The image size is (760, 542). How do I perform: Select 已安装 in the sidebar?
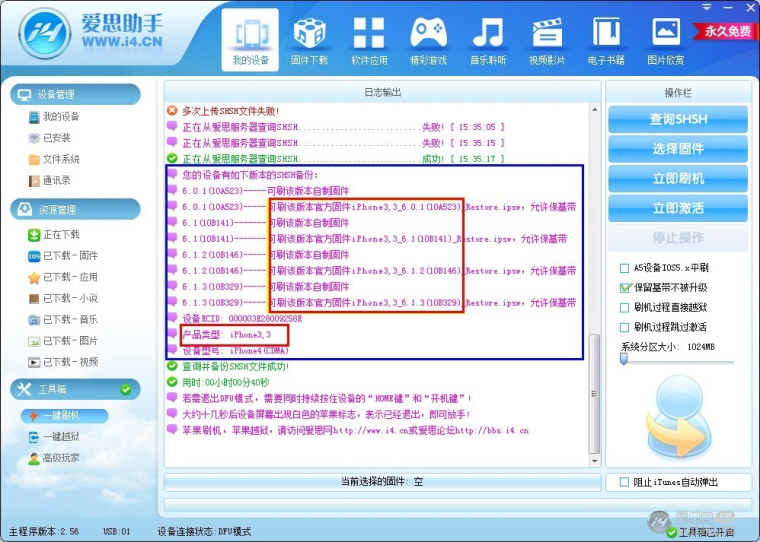(x=49, y=138)
